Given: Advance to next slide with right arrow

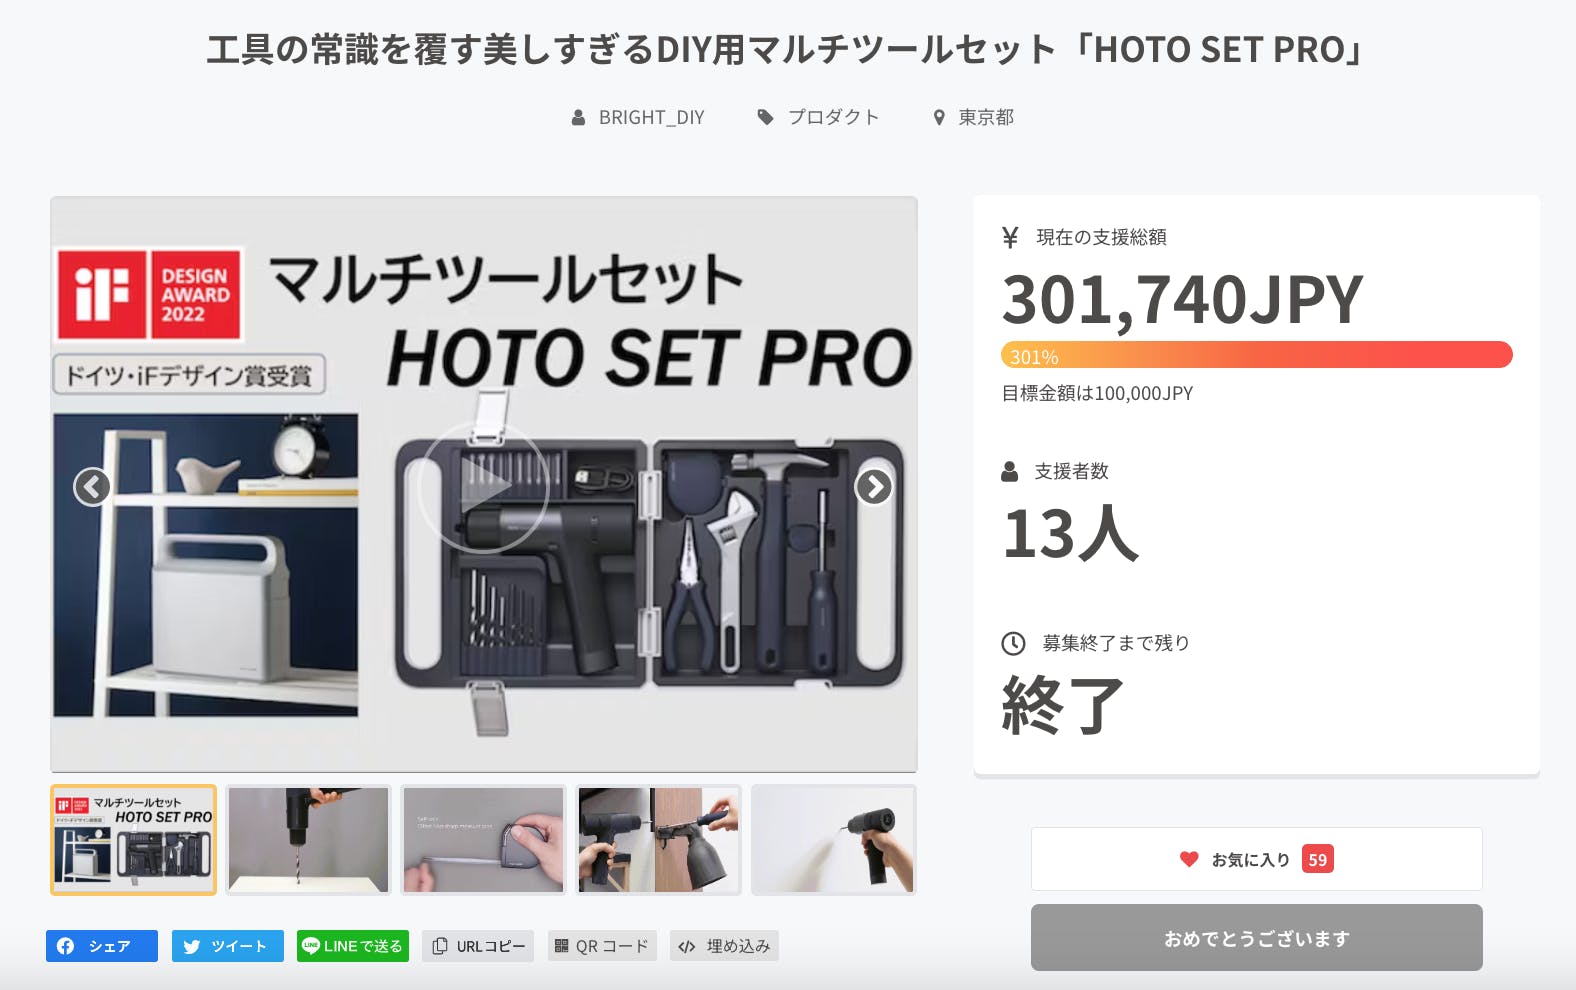Looking at the screenshot, I should 874,487.
